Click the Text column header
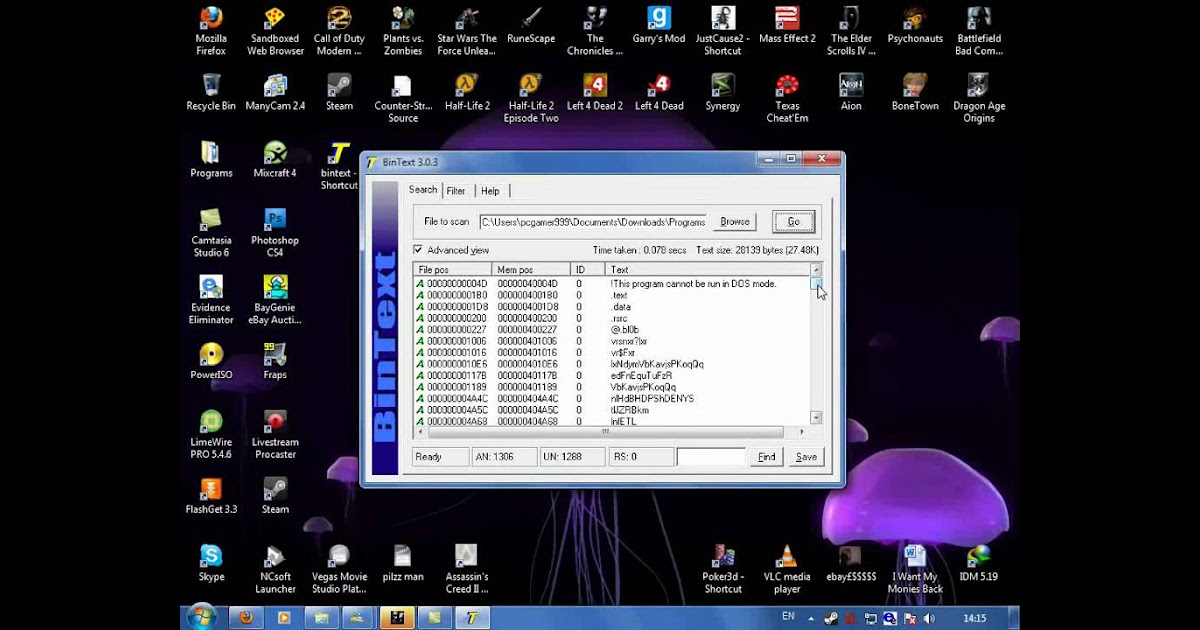 coord(707,270)
